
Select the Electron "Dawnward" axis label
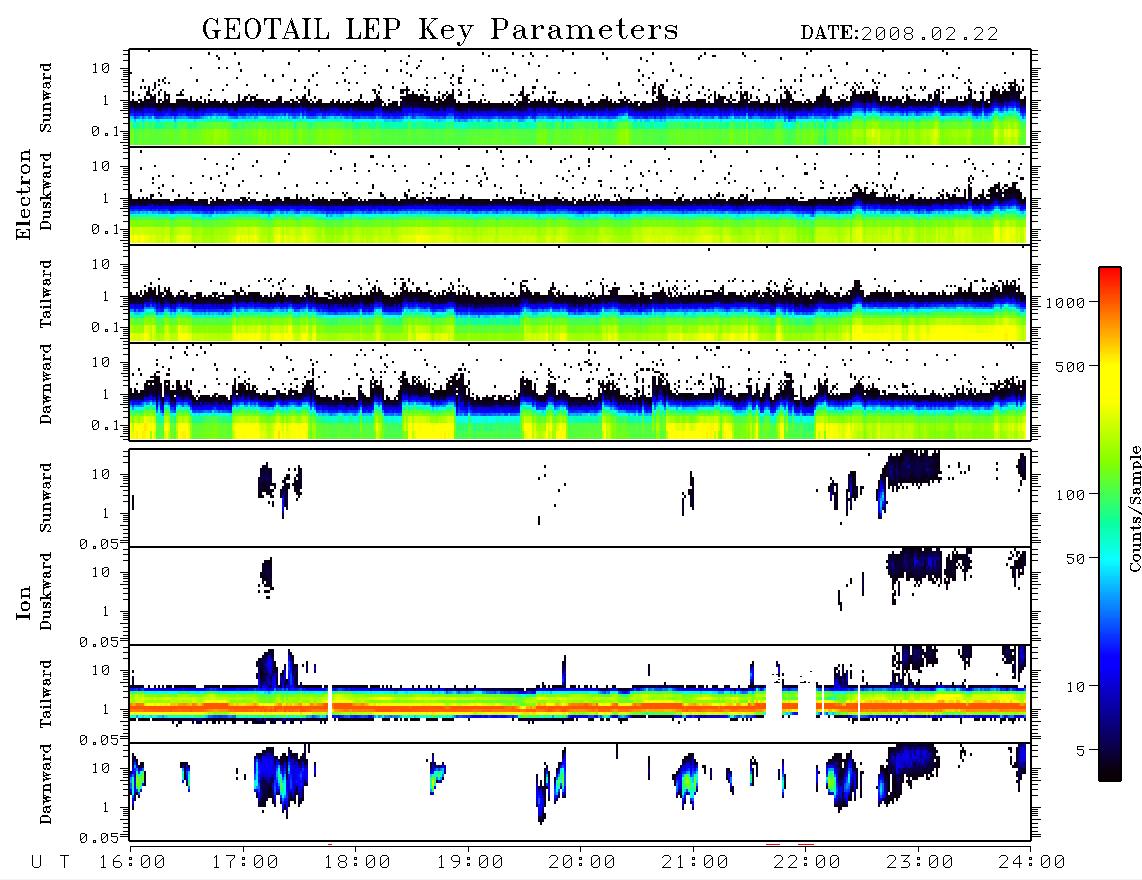46,384
